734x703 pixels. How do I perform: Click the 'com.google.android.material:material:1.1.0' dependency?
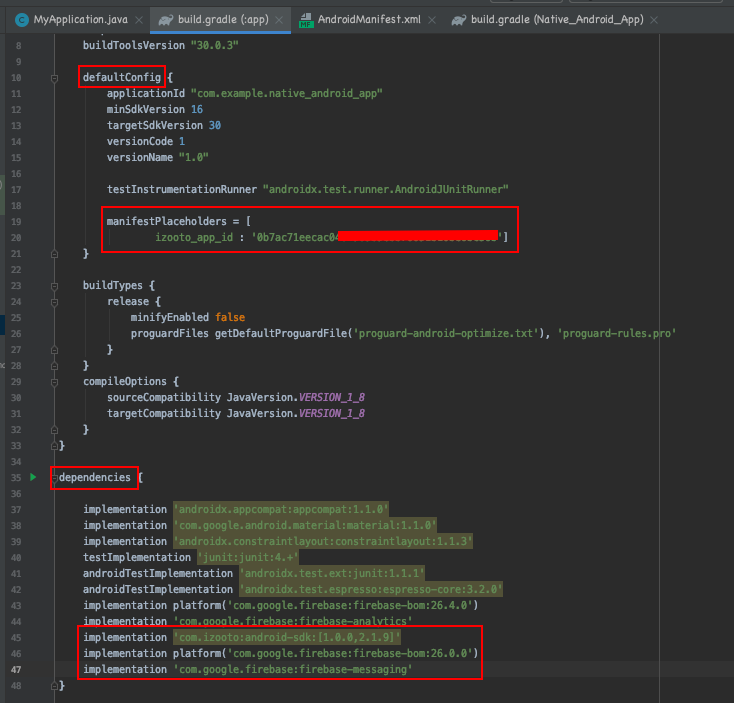pos(305,525)
